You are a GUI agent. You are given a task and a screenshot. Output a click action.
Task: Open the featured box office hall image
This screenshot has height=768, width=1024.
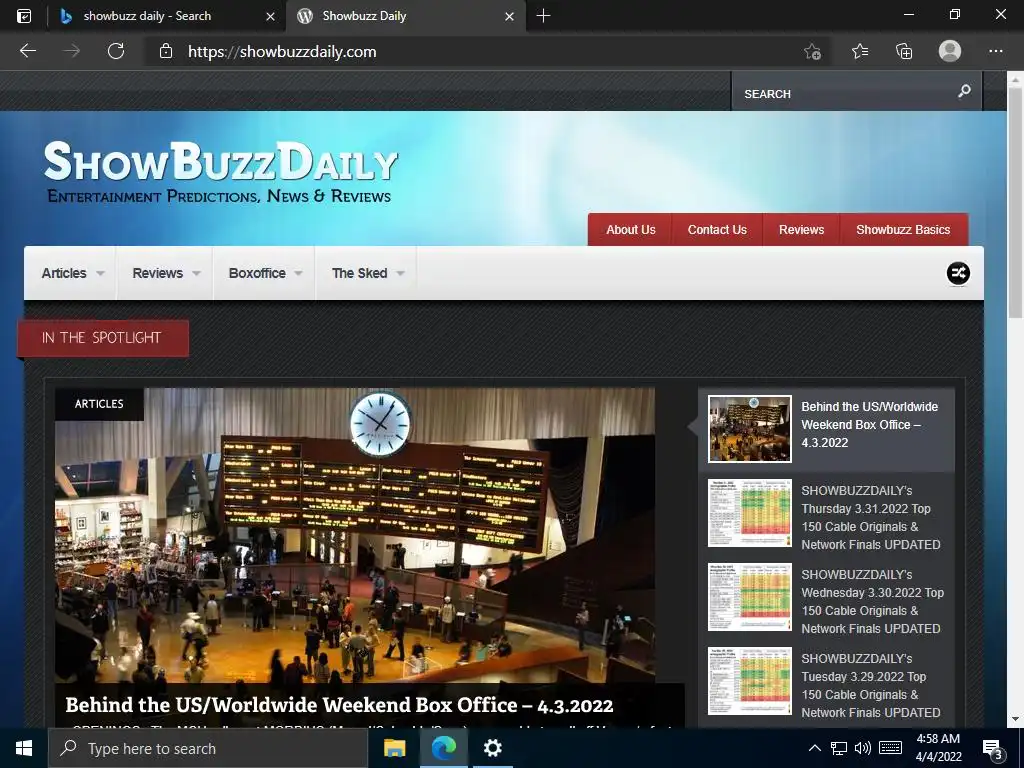[355, 536]
